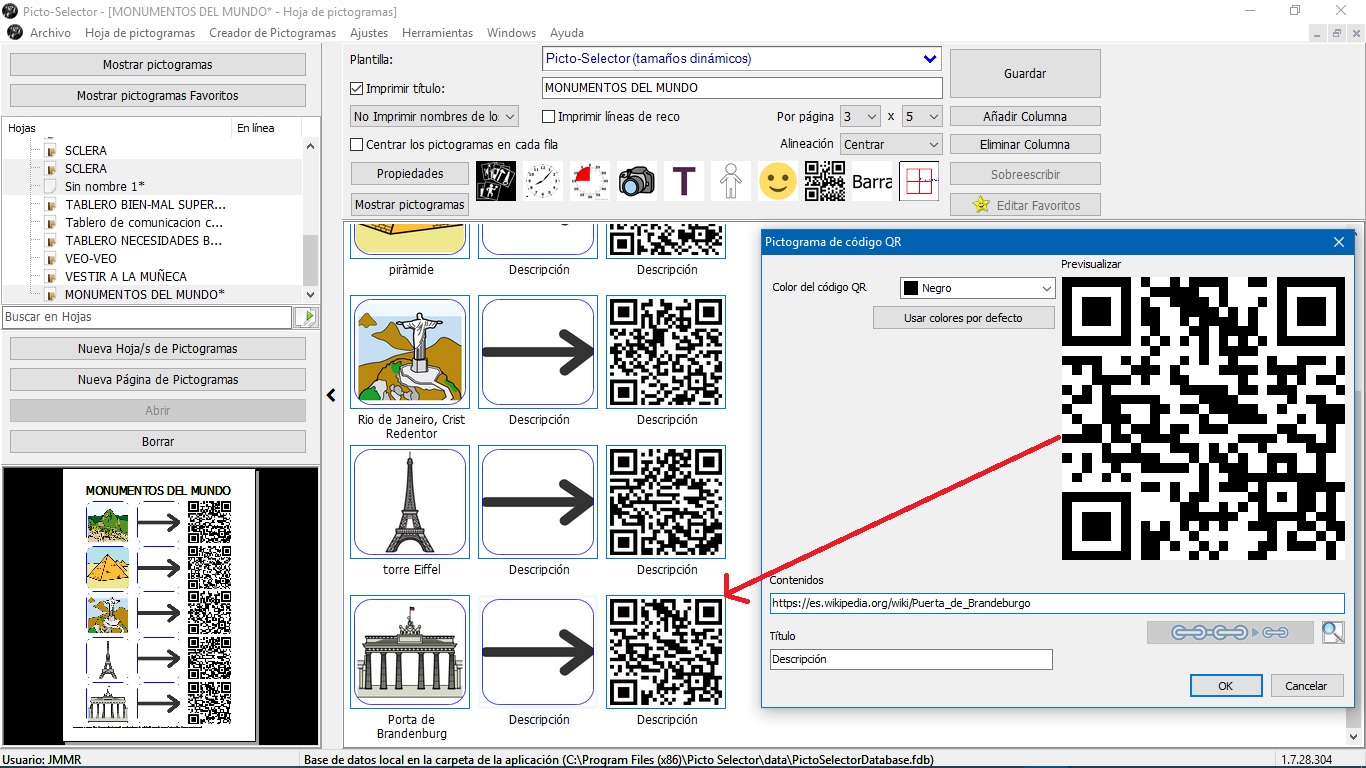This screenshot has width=1366, height=768.
Task: Click the chain link button in the dialog
Action: [x=1230, y=632]
